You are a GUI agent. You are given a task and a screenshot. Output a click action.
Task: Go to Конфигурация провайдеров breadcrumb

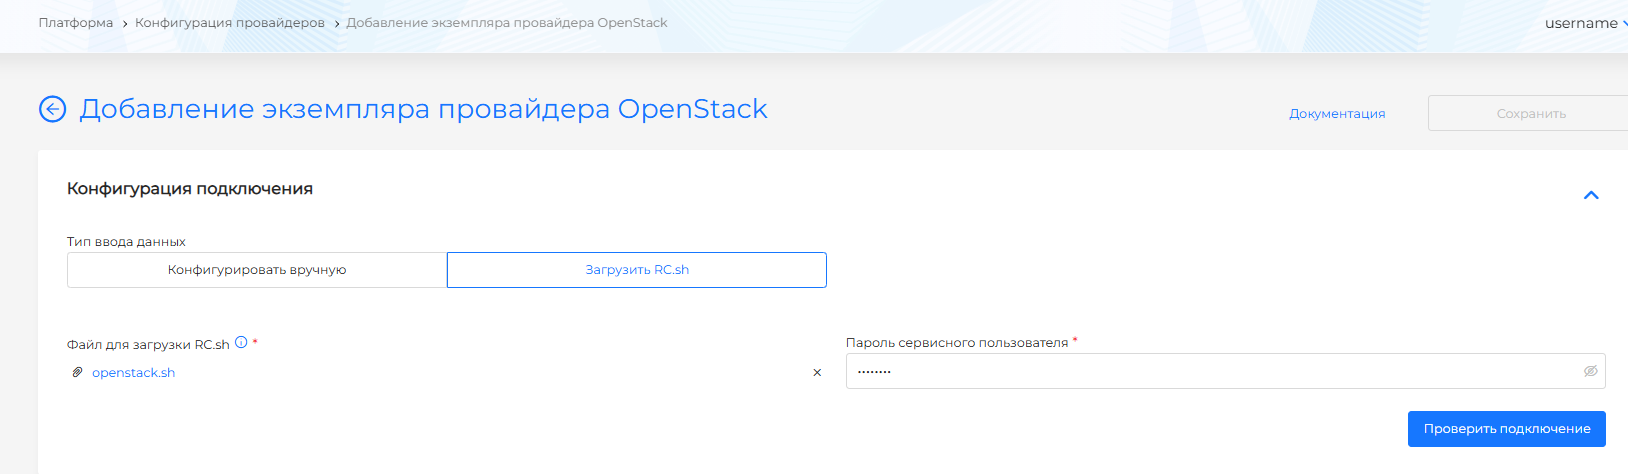[230, 23]
